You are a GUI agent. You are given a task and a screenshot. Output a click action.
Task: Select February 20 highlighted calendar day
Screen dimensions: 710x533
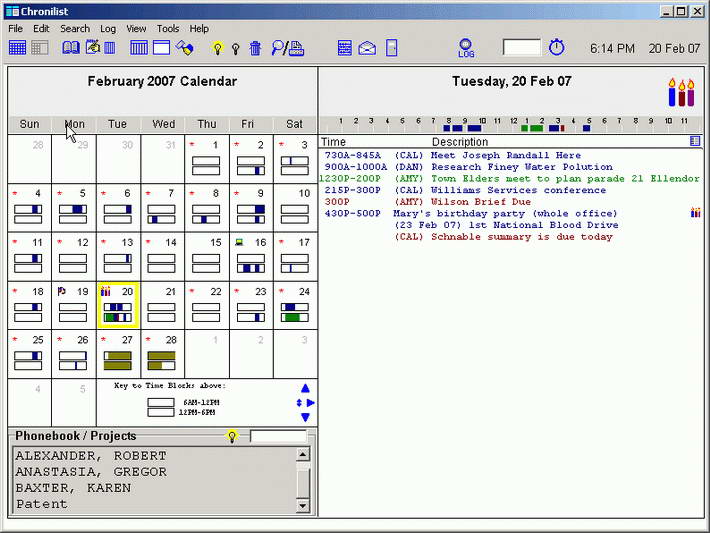click(x=118, y=305)
